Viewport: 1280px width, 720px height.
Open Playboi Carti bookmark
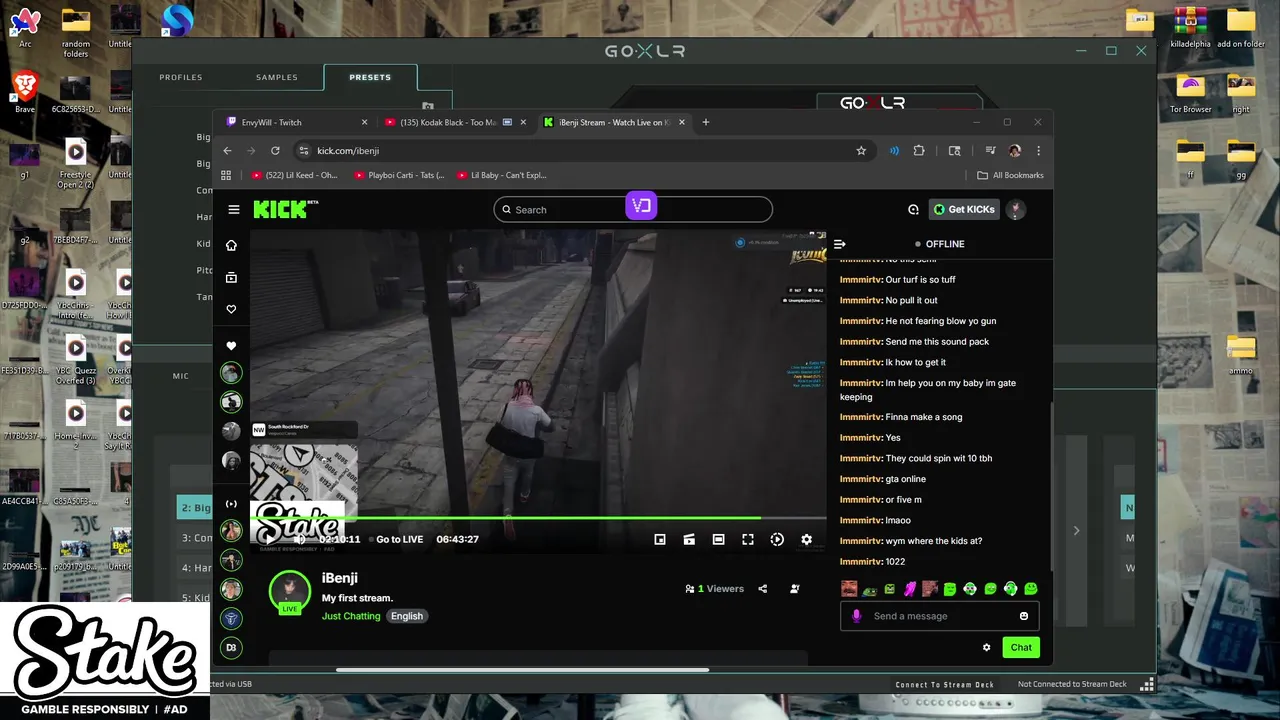(x=400, y=175)
